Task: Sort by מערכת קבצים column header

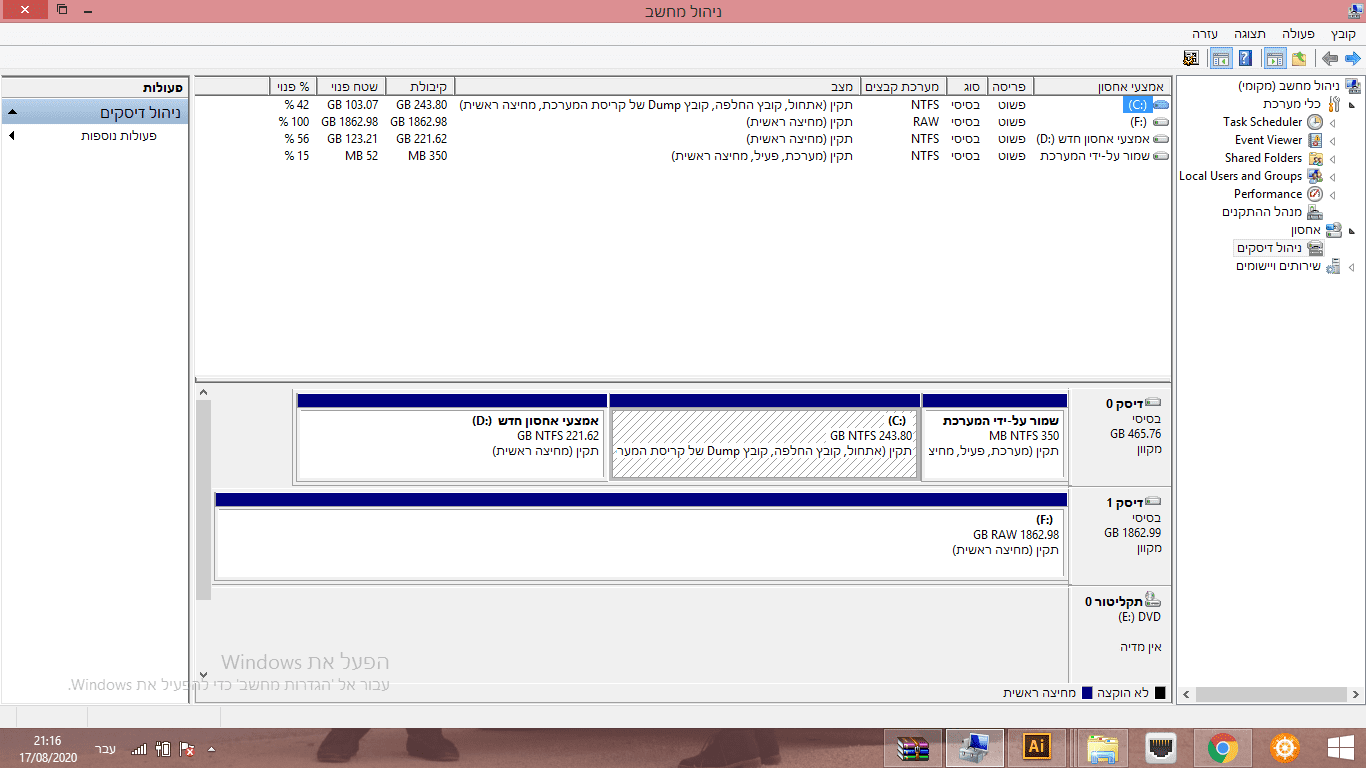Action: point(902,86)
